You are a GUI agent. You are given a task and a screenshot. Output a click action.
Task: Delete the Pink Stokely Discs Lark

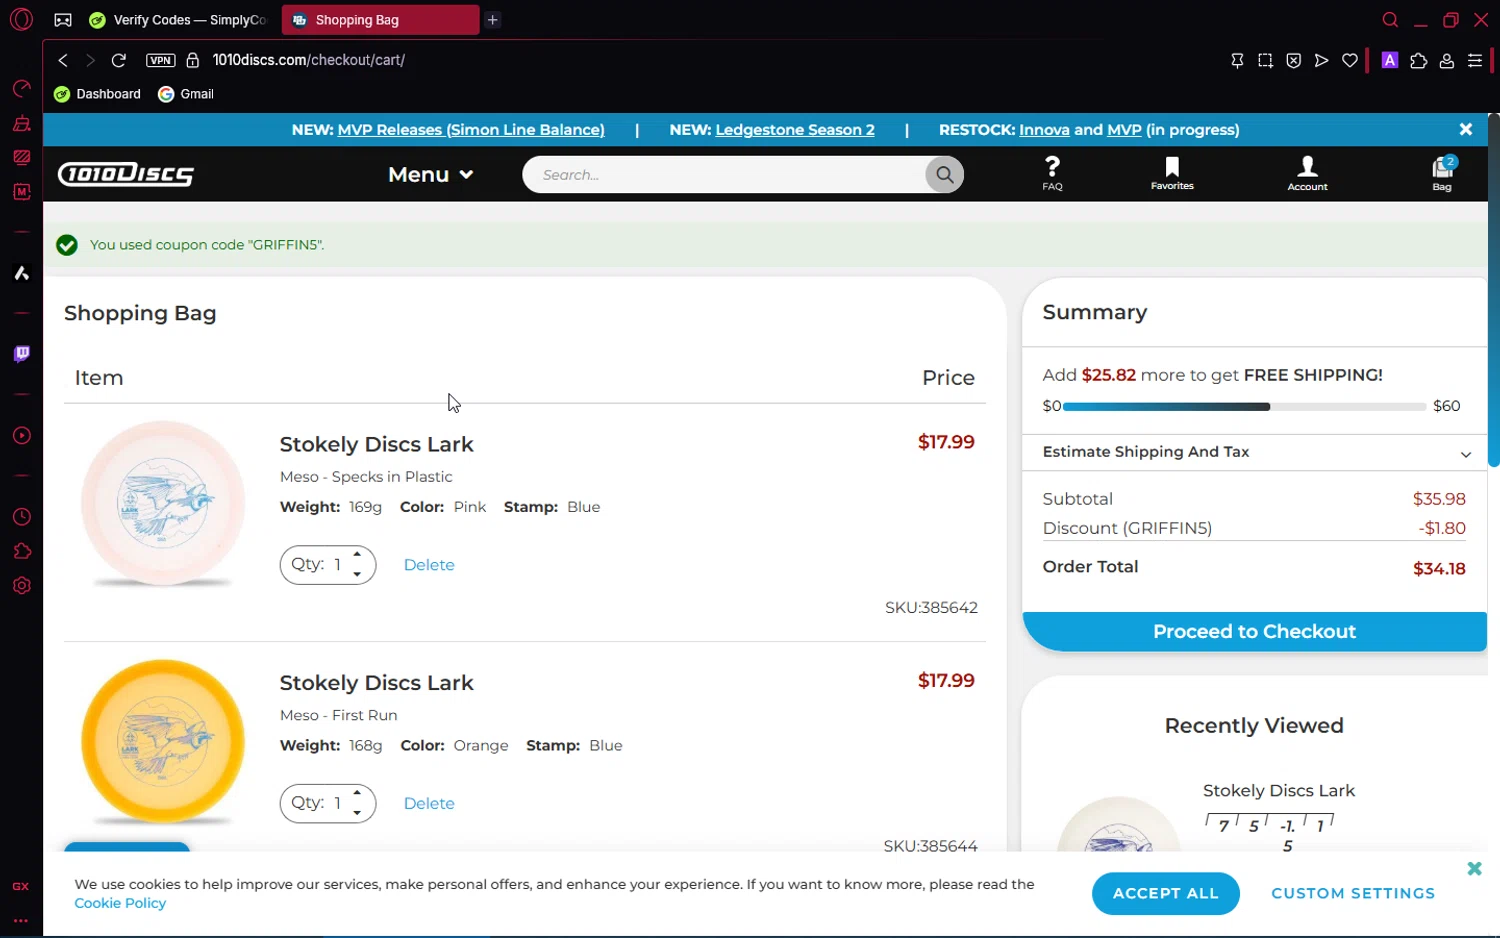click(429, 565)
